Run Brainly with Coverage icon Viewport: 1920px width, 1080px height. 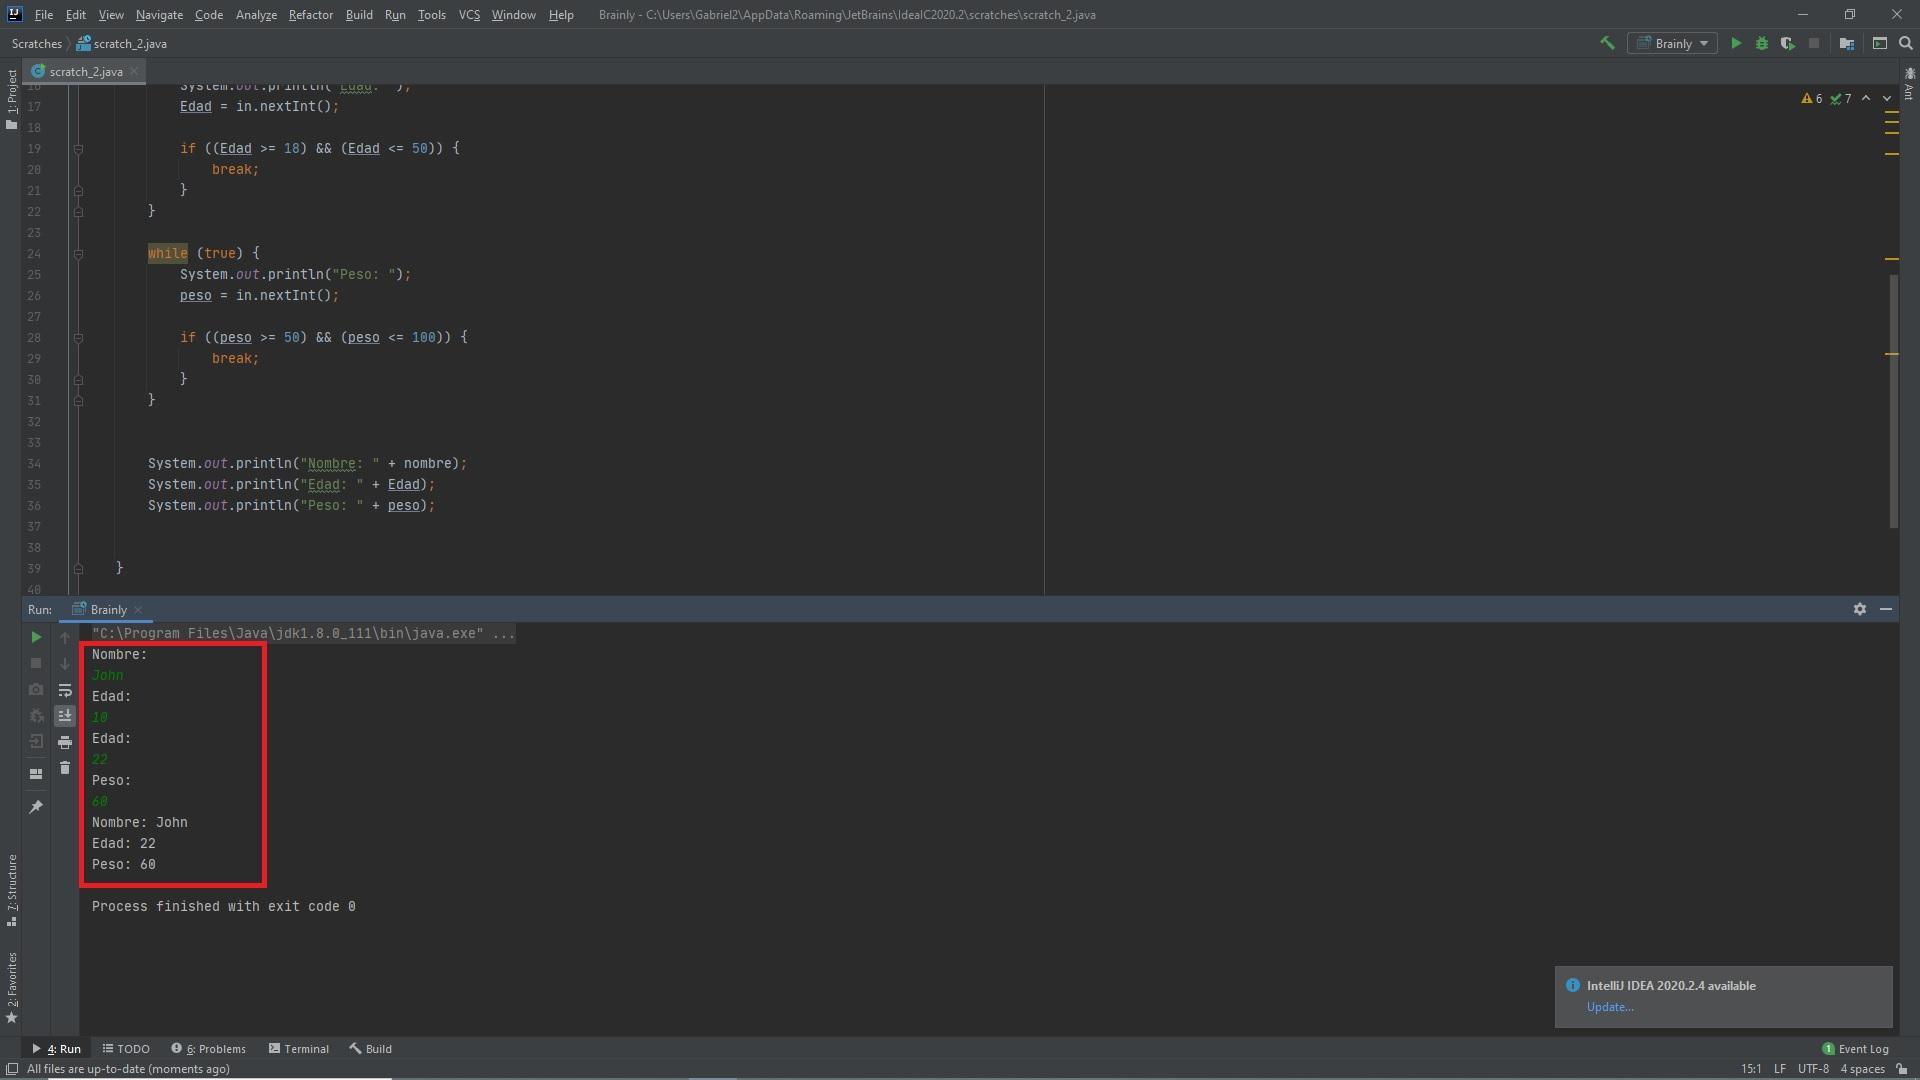point(1788,43)
